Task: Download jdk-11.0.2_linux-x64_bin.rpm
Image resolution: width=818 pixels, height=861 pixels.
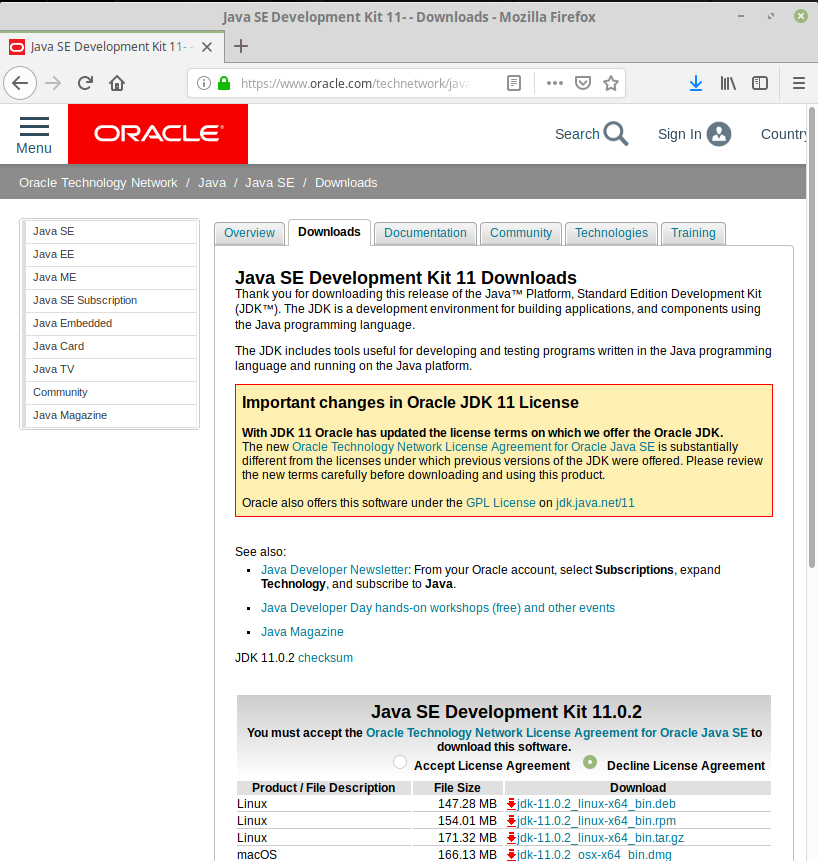Action: [x=596, y=821]
